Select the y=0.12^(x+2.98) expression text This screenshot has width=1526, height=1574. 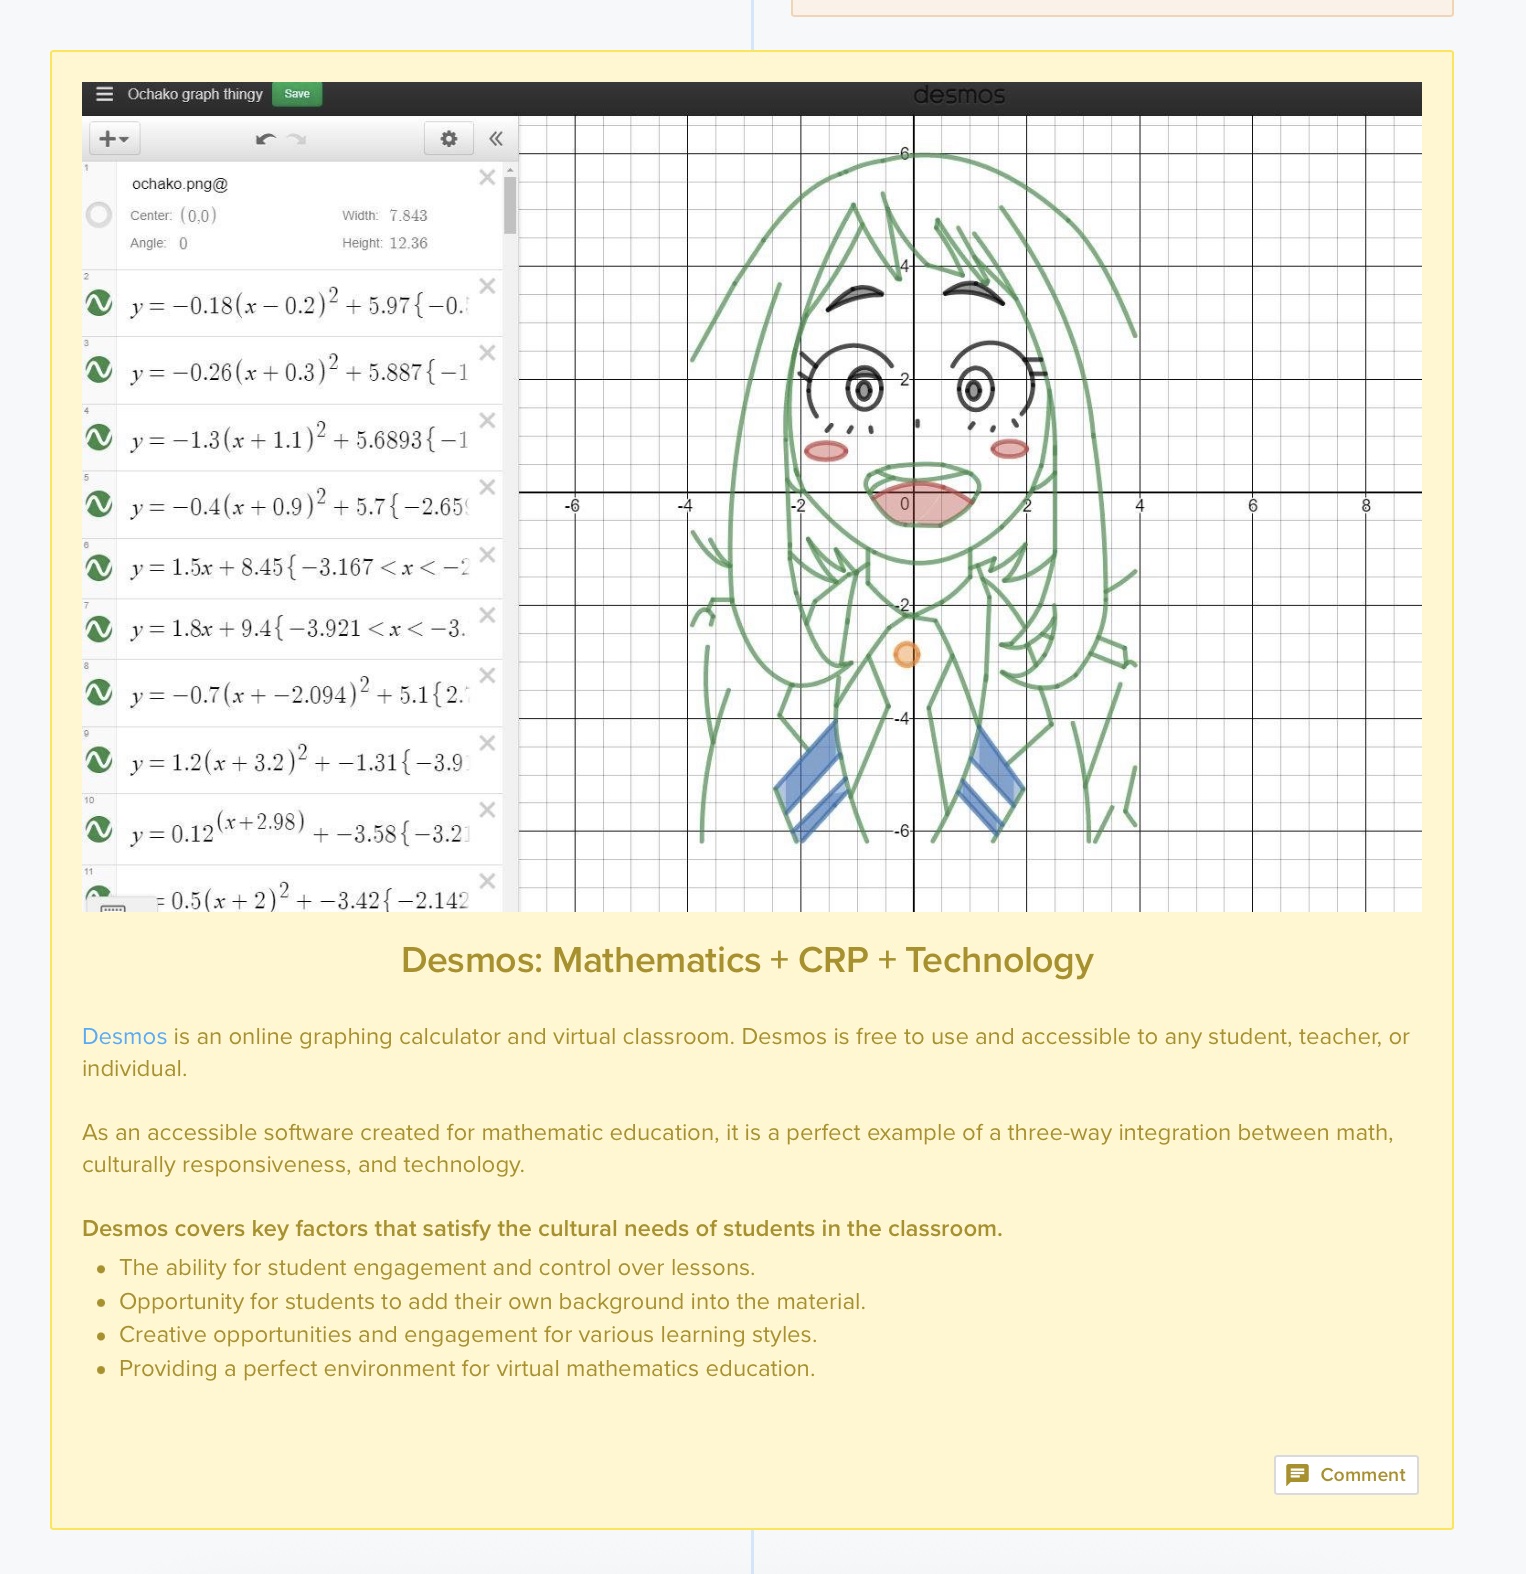(x=299, y=829)
